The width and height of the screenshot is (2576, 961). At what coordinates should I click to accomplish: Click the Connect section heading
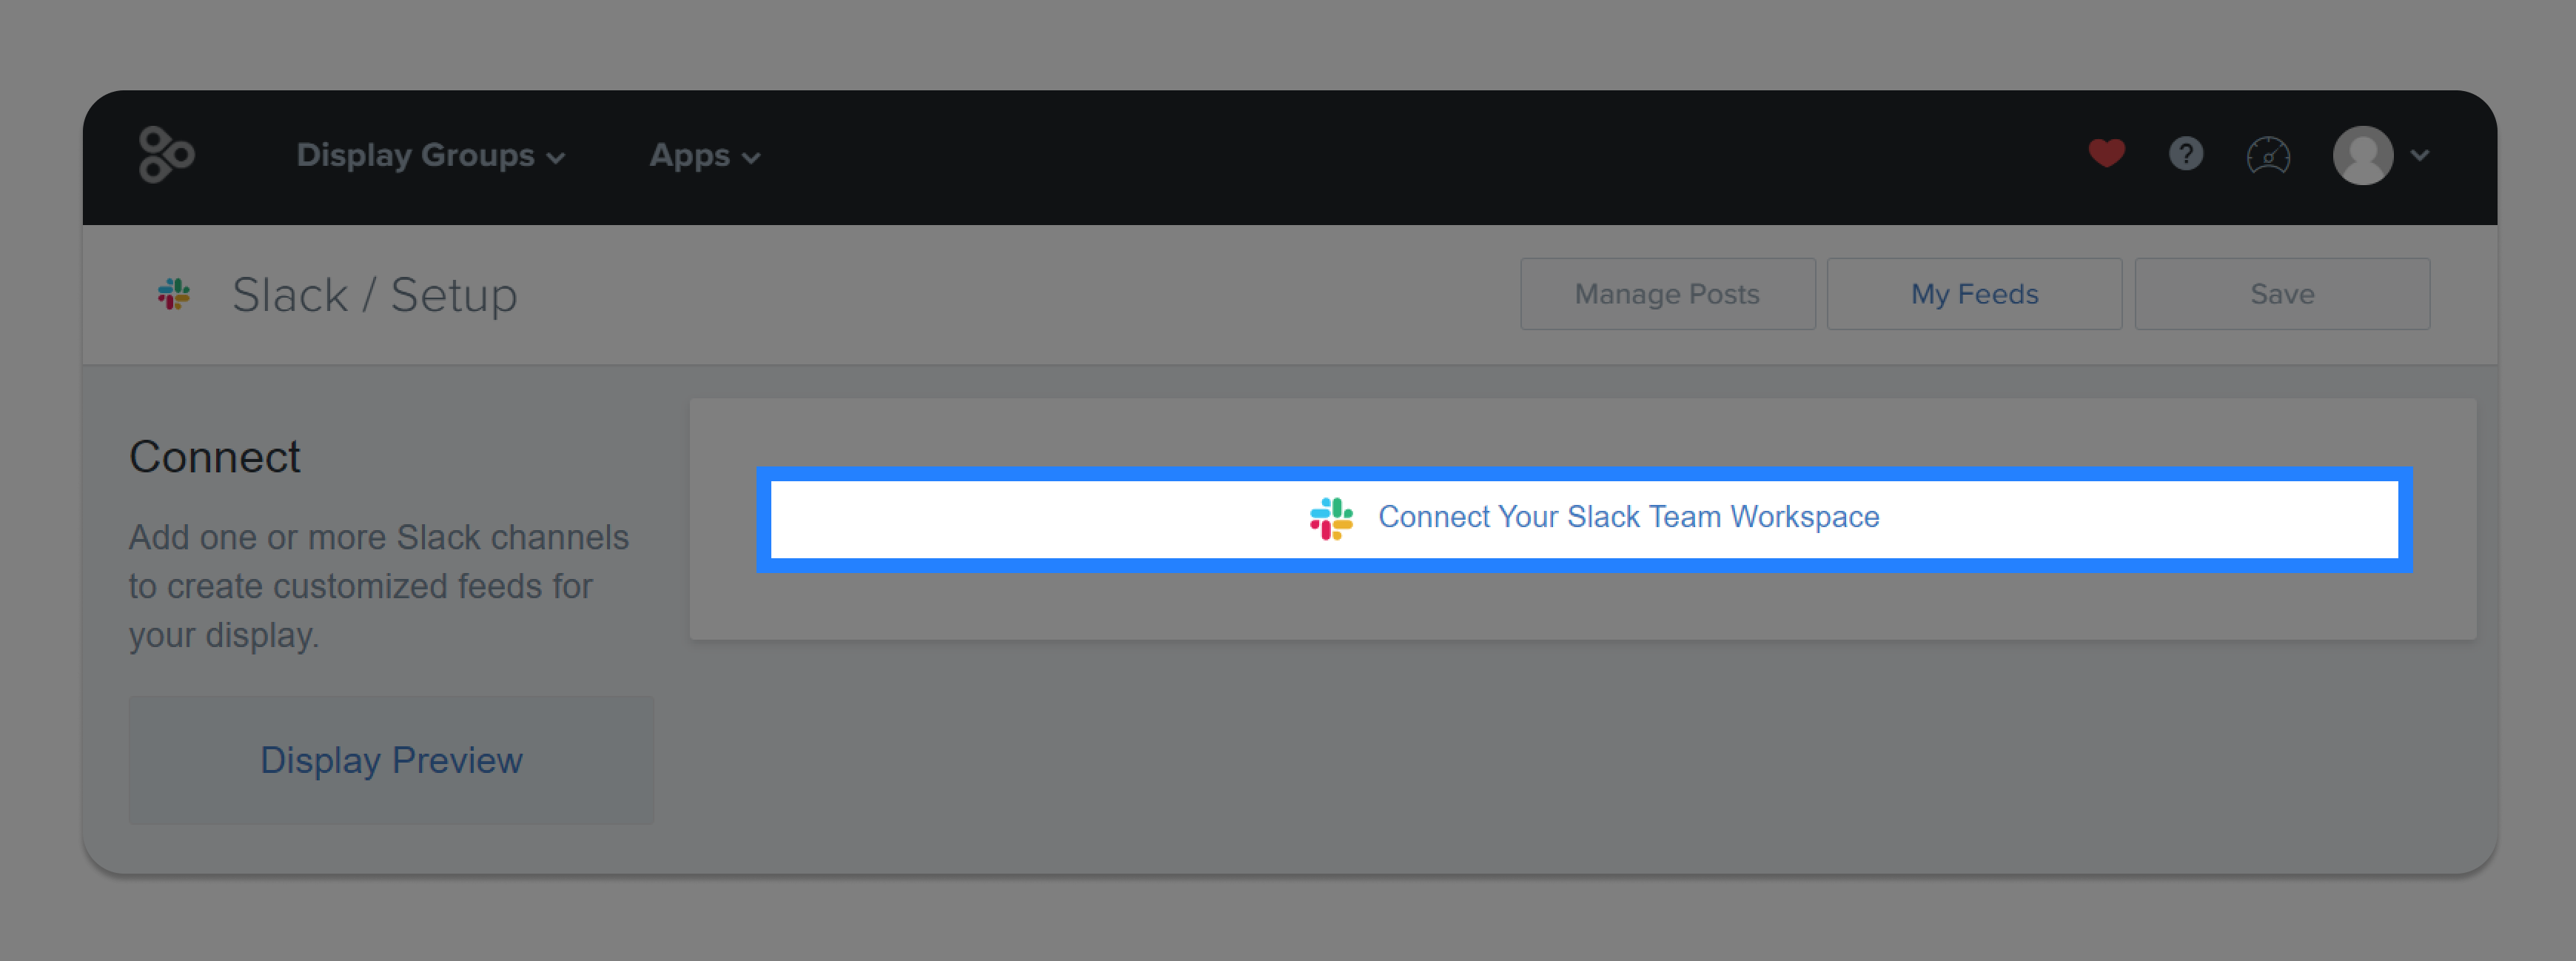pos(214,457)
